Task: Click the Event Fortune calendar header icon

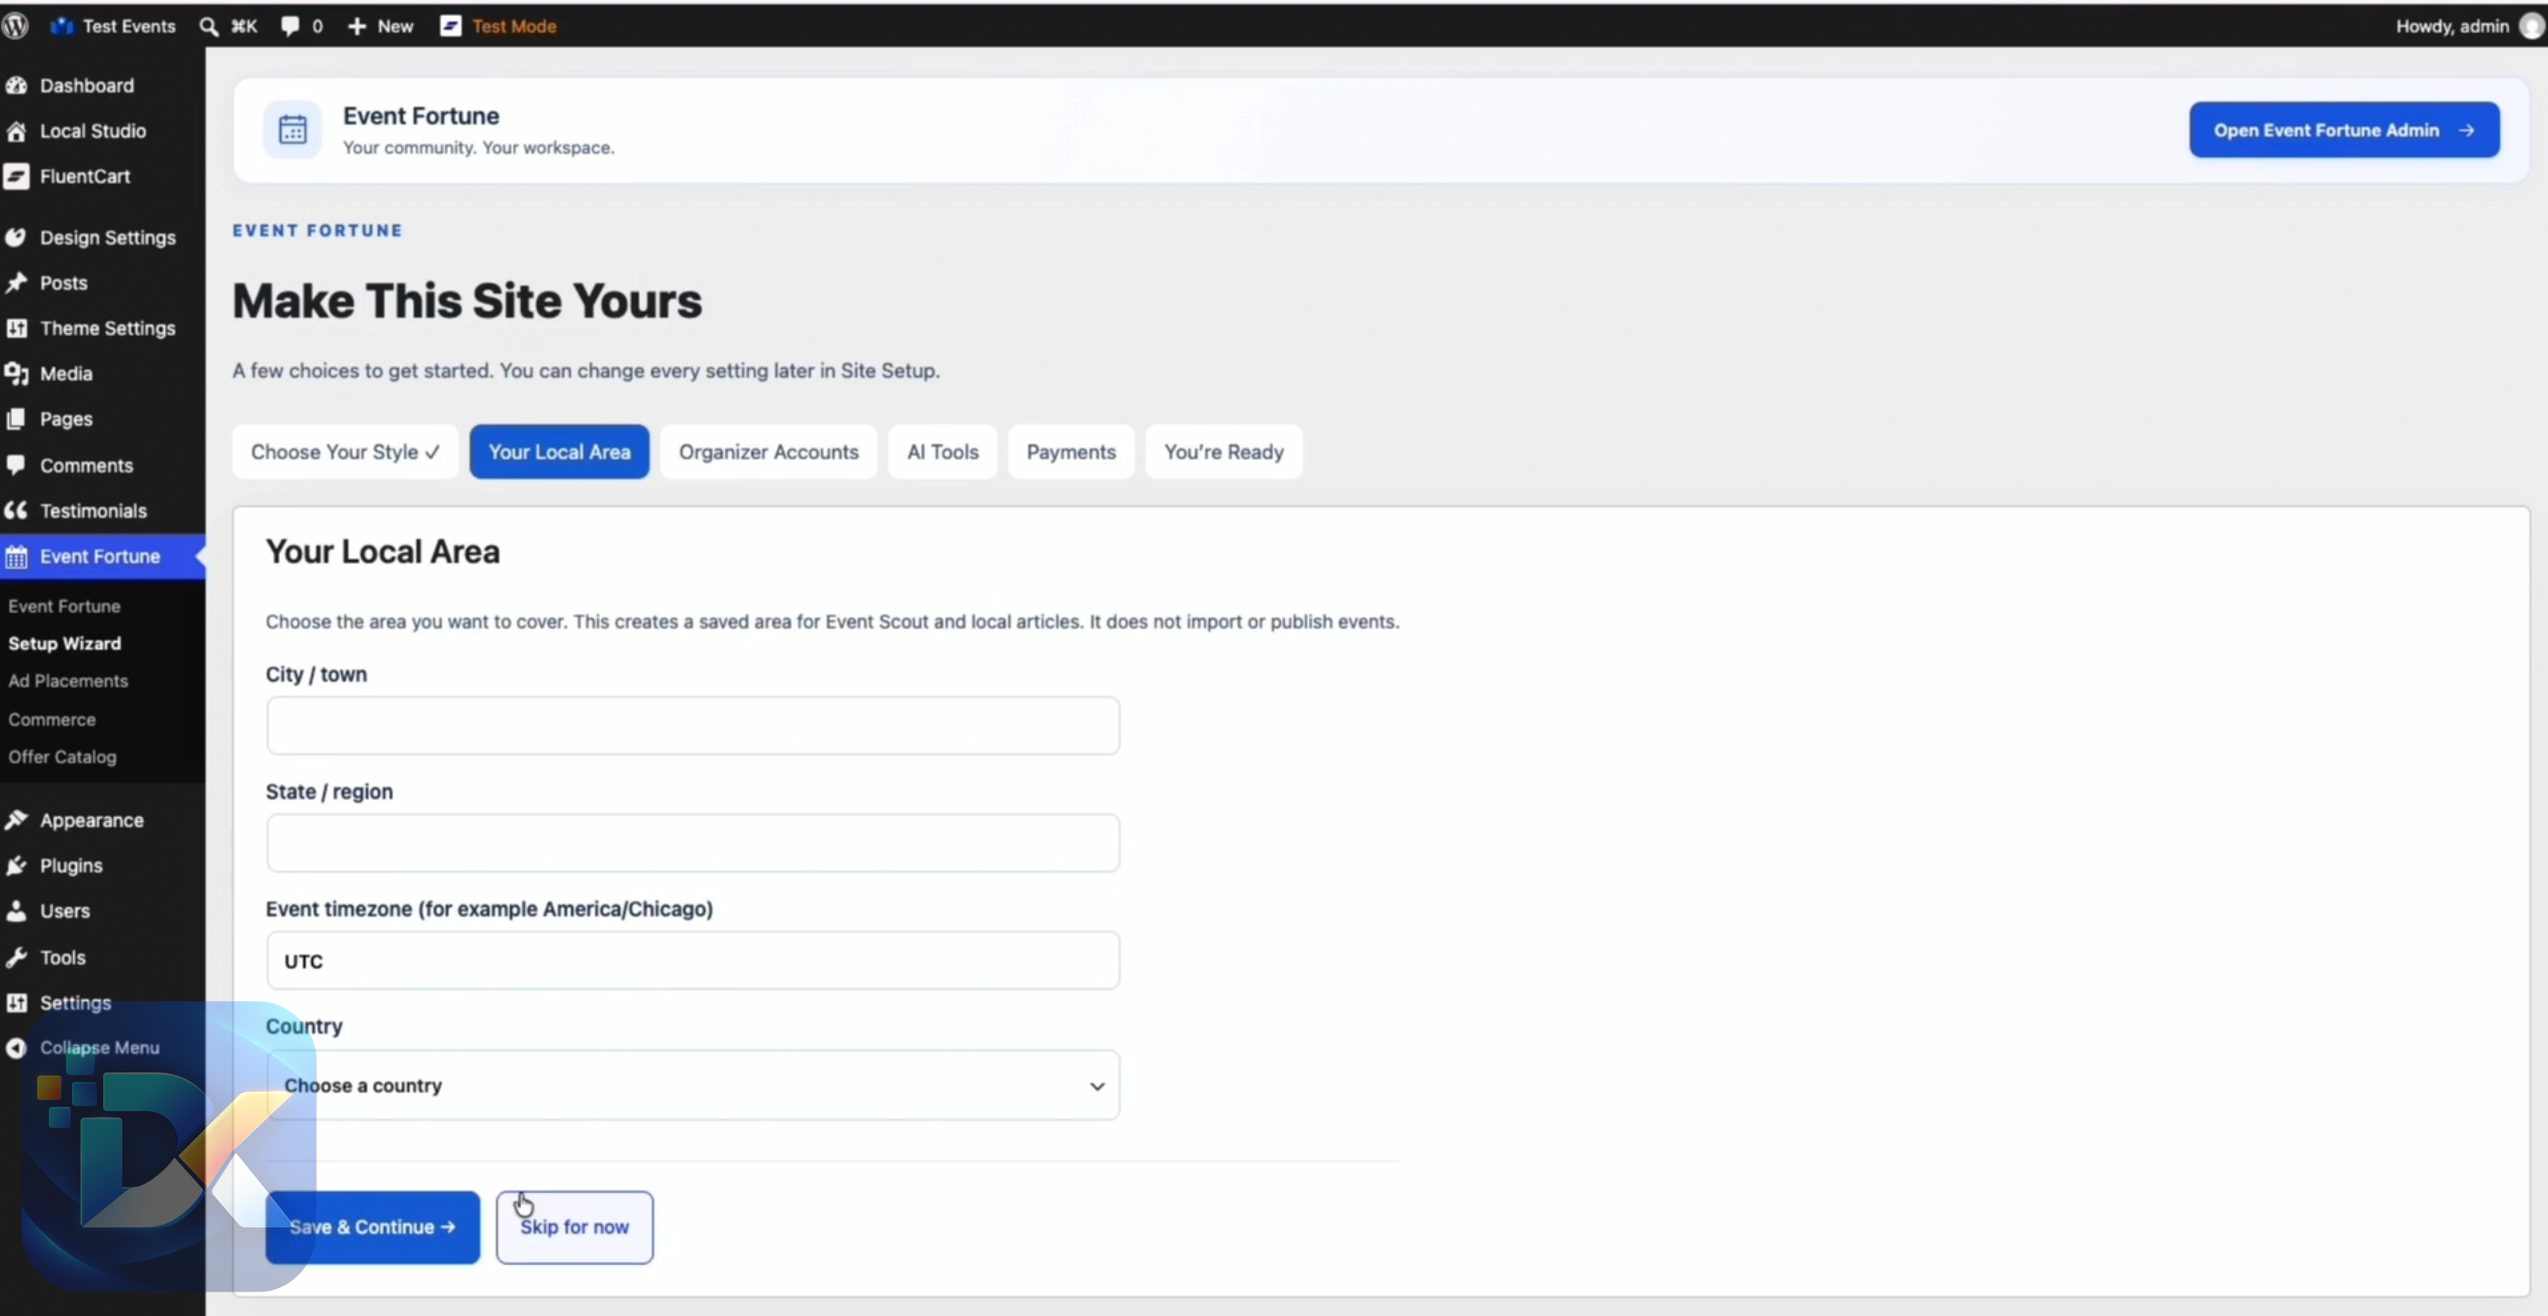Action: [292, 130]
